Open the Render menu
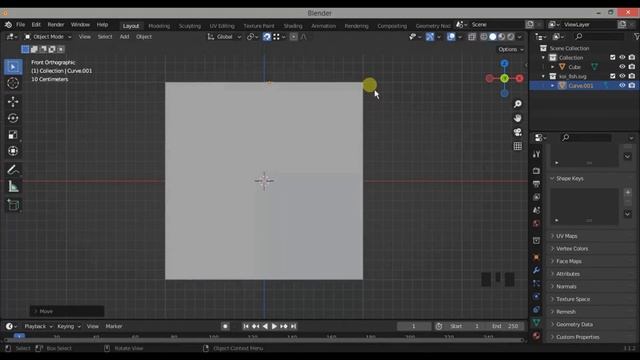Image resolution: width=640 pixels, height=360 pixels. 56,25
